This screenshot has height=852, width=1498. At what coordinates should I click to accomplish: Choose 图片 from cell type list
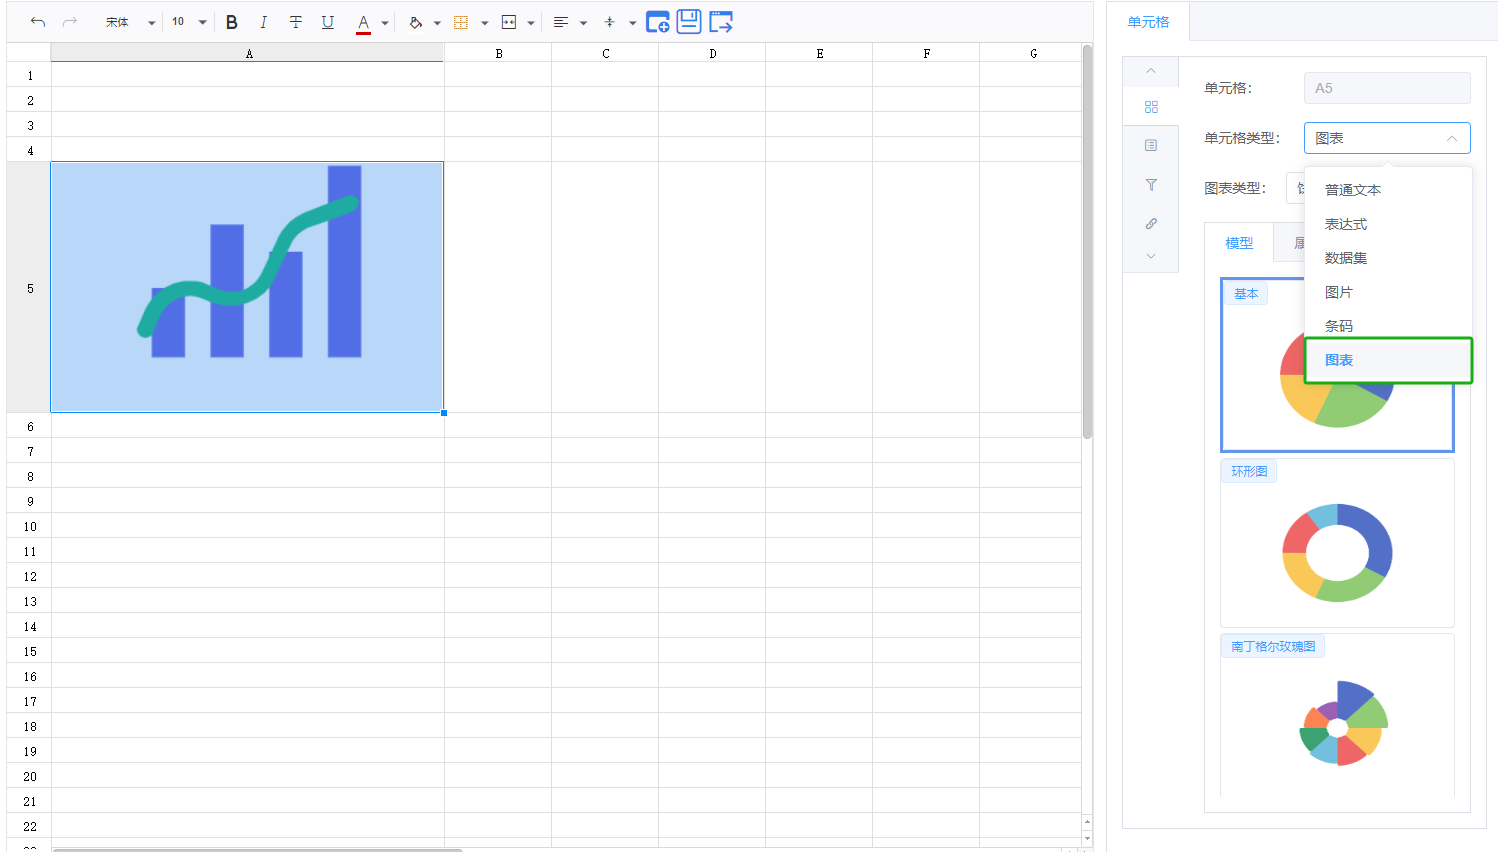pos(1388,292)
